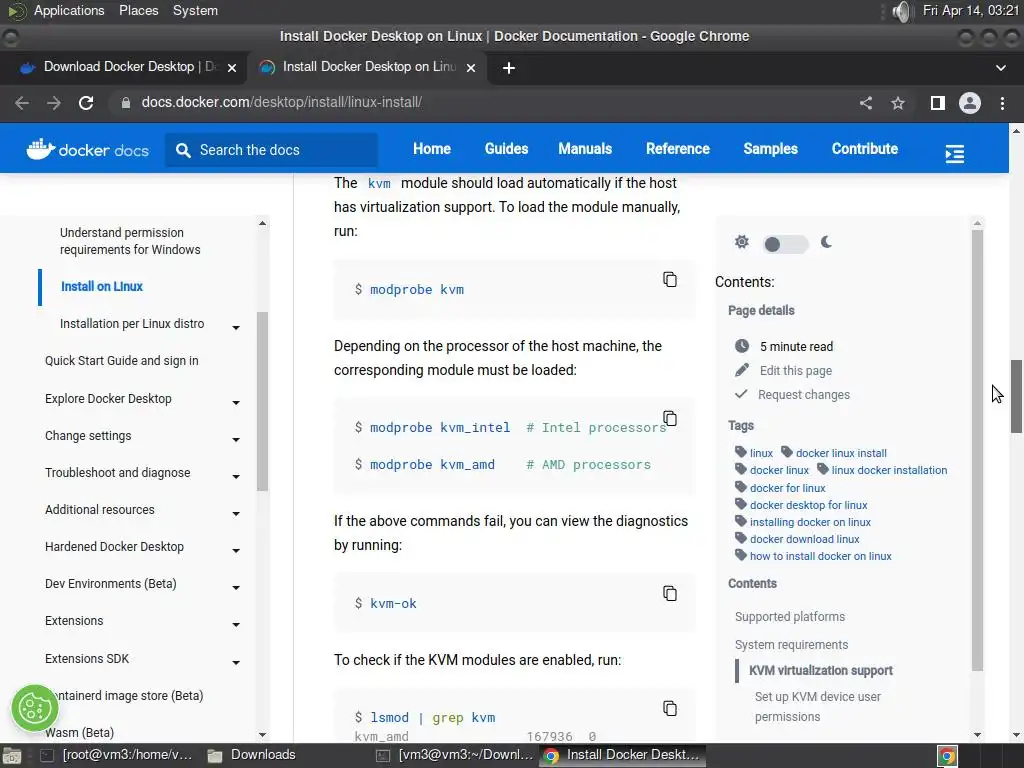Open Understand permission requirements for Windows
The height and width of the screenshot is (768, 1024).
130,241
